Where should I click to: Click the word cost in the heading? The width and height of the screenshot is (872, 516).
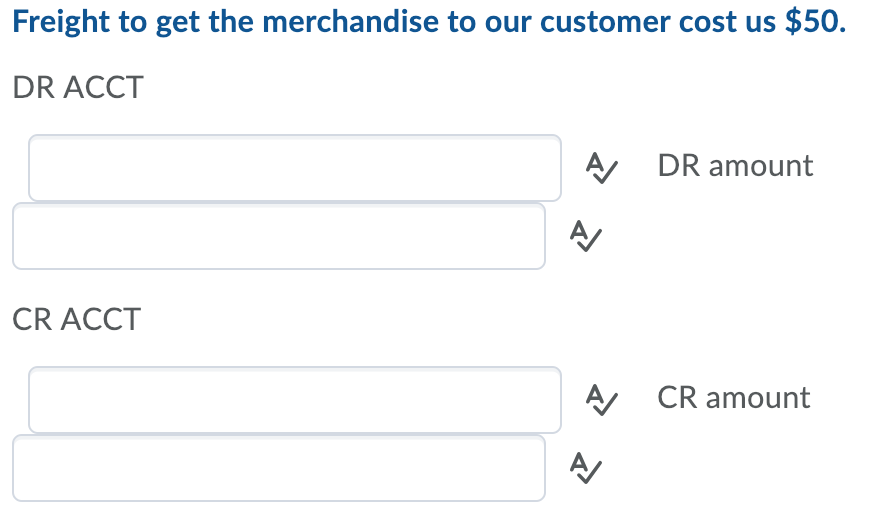click(x=707, y=24)
